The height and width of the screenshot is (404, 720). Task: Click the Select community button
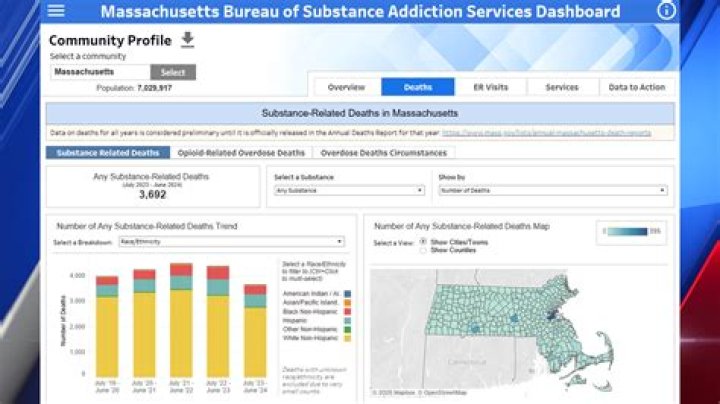(173, 72)
